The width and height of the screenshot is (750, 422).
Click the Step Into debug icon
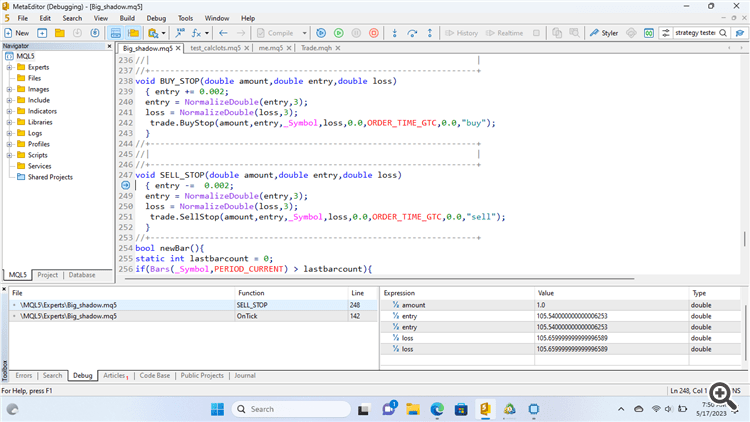(395, 33)
